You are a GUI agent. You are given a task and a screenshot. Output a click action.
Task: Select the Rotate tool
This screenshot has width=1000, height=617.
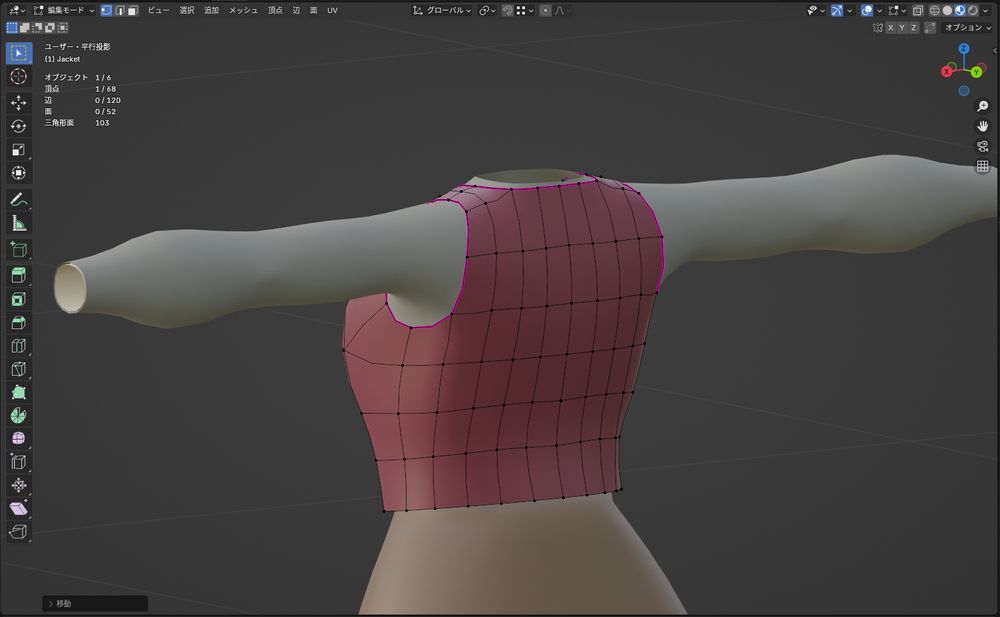point(18,126)
